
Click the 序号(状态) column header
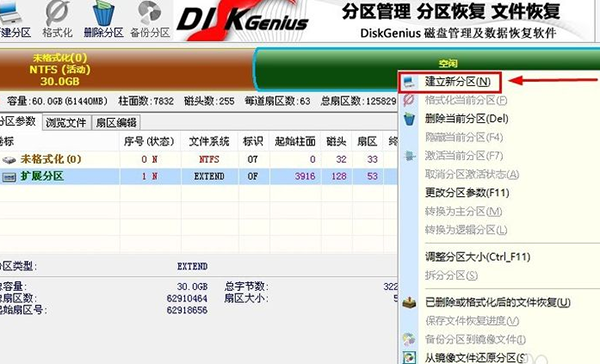tap(149, 142)
